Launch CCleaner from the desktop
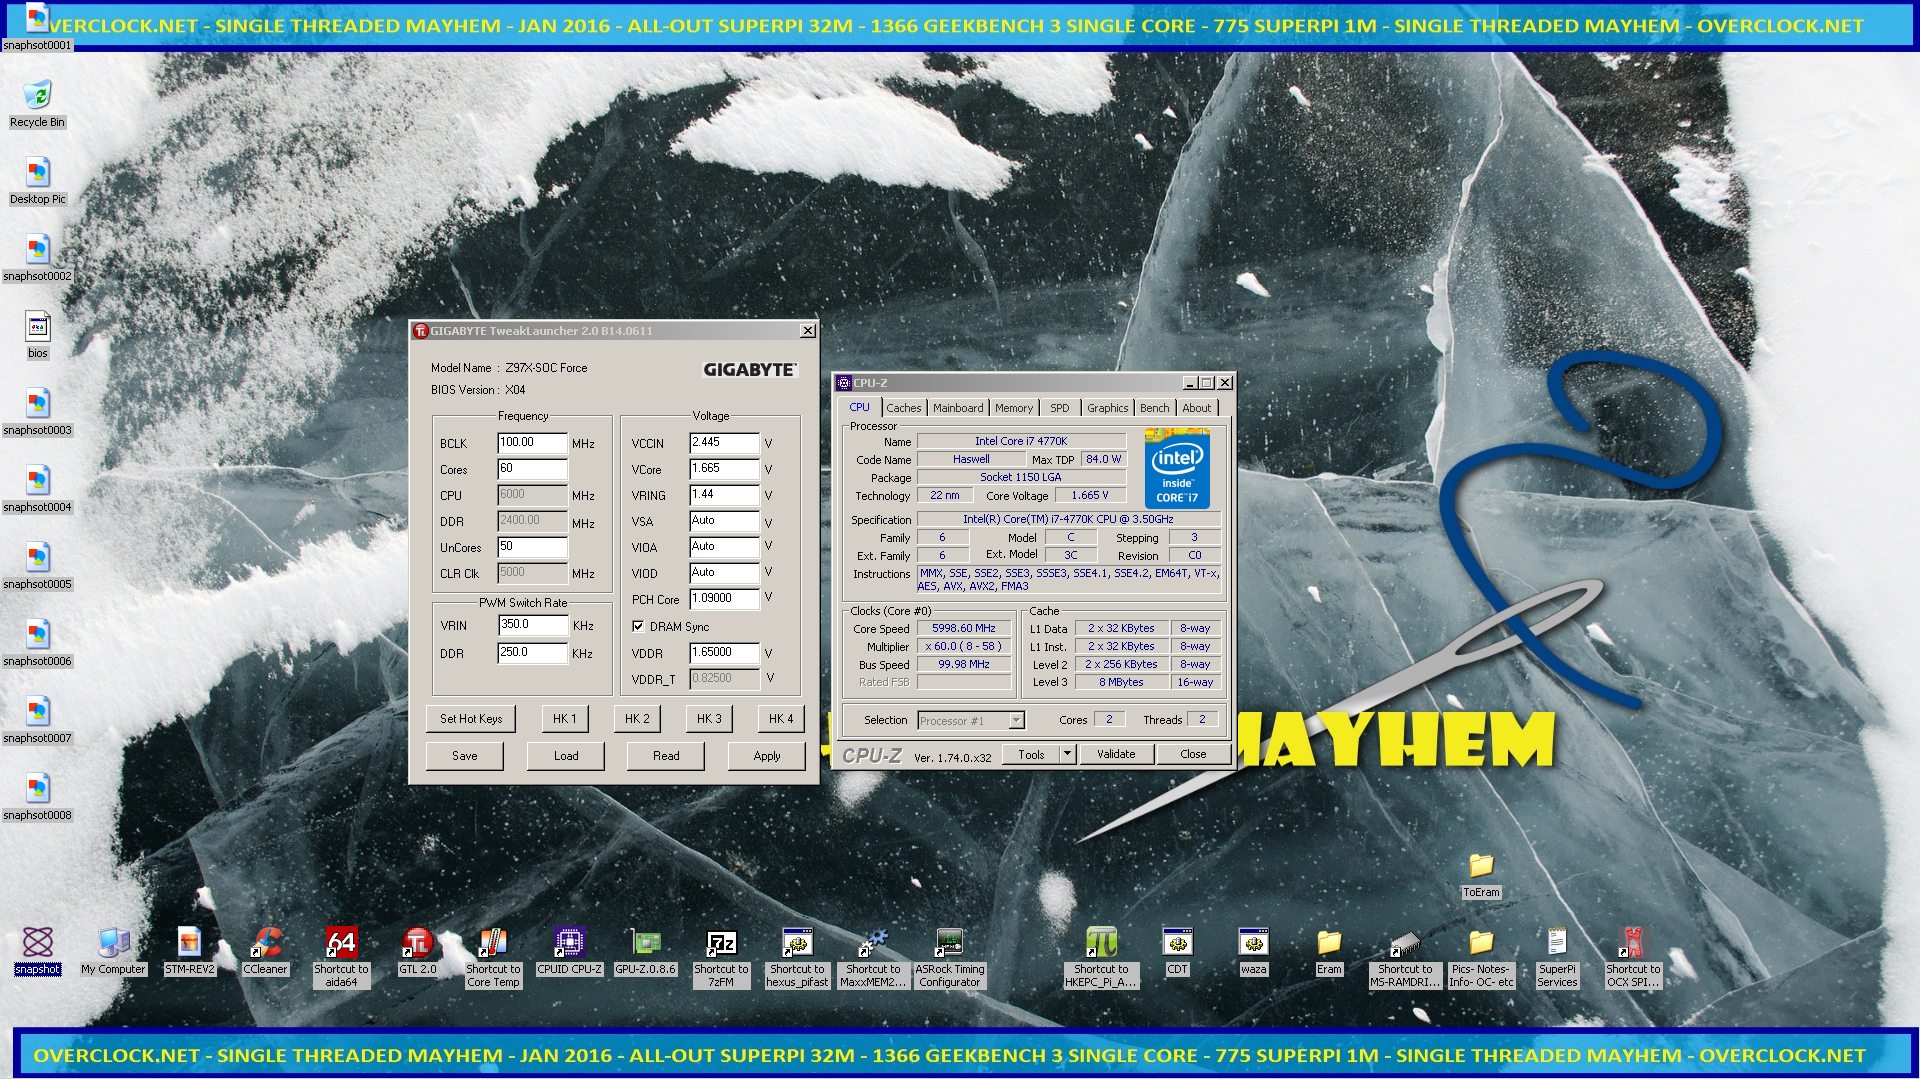The height and width of the screenshot is (1080, 1920). tap(266, 951)
